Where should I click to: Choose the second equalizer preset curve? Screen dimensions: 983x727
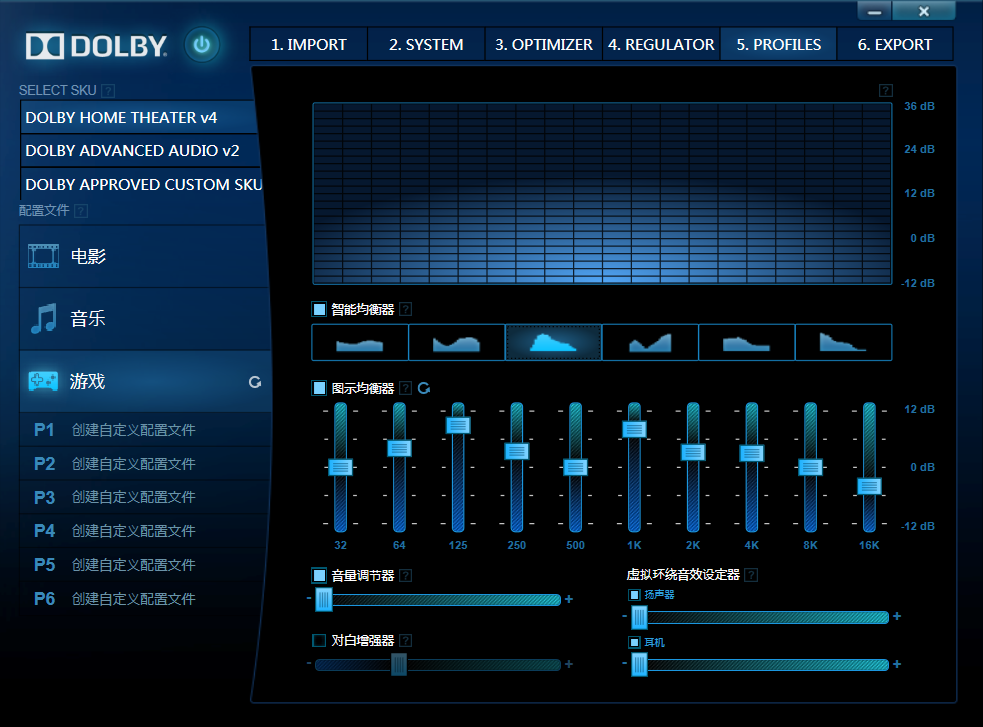tap(456, 342)
